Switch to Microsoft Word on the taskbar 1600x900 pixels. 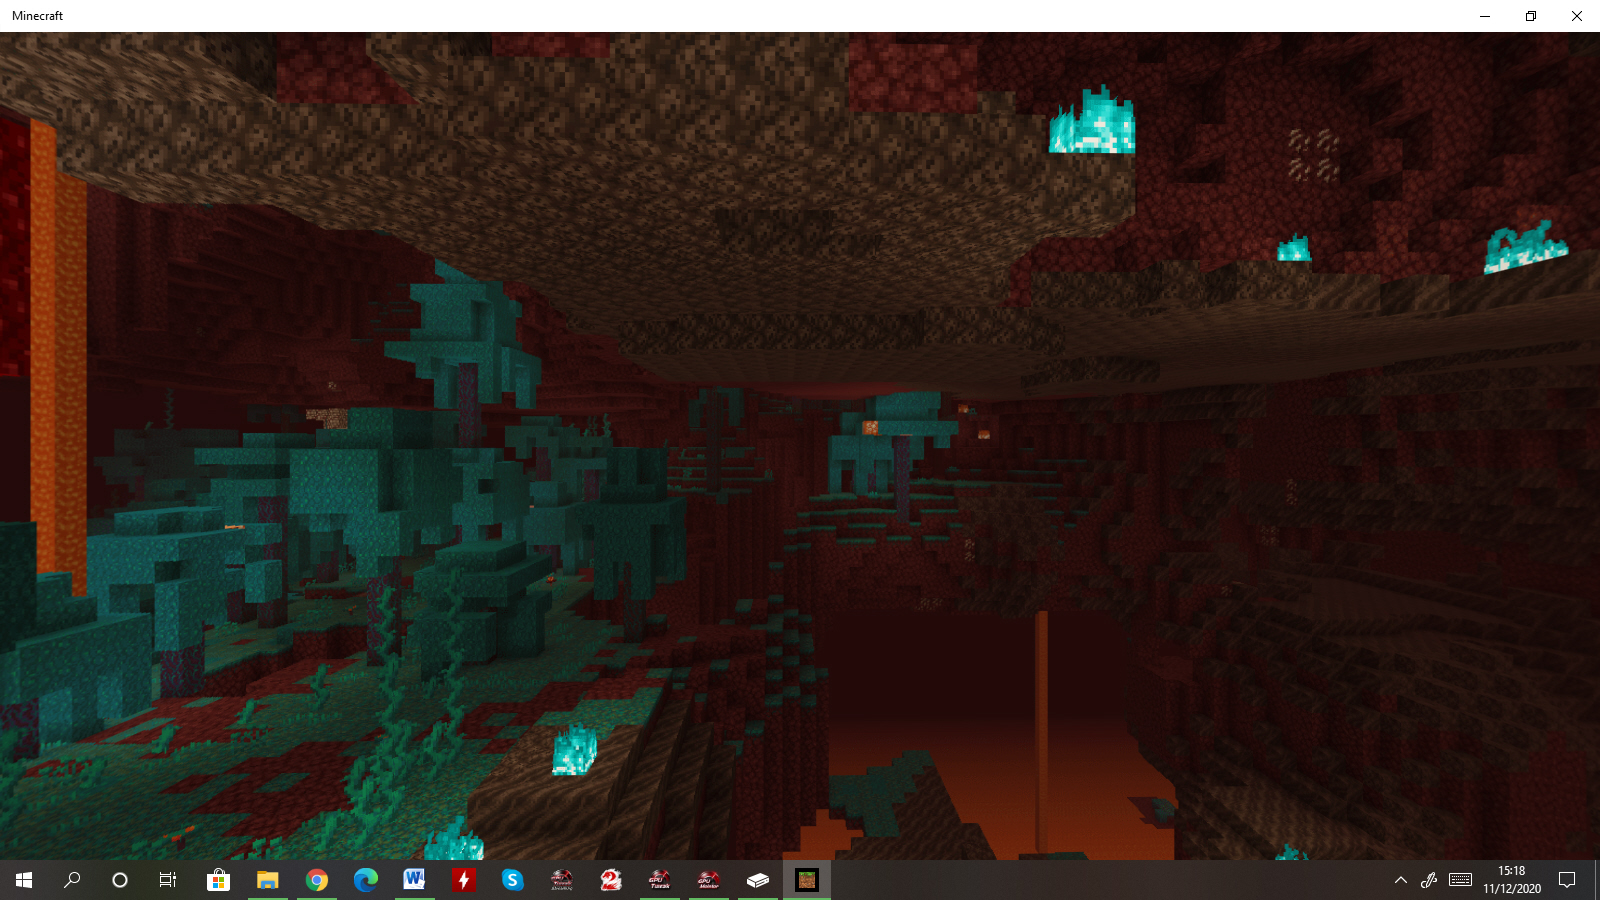click(x=414, y=880)
